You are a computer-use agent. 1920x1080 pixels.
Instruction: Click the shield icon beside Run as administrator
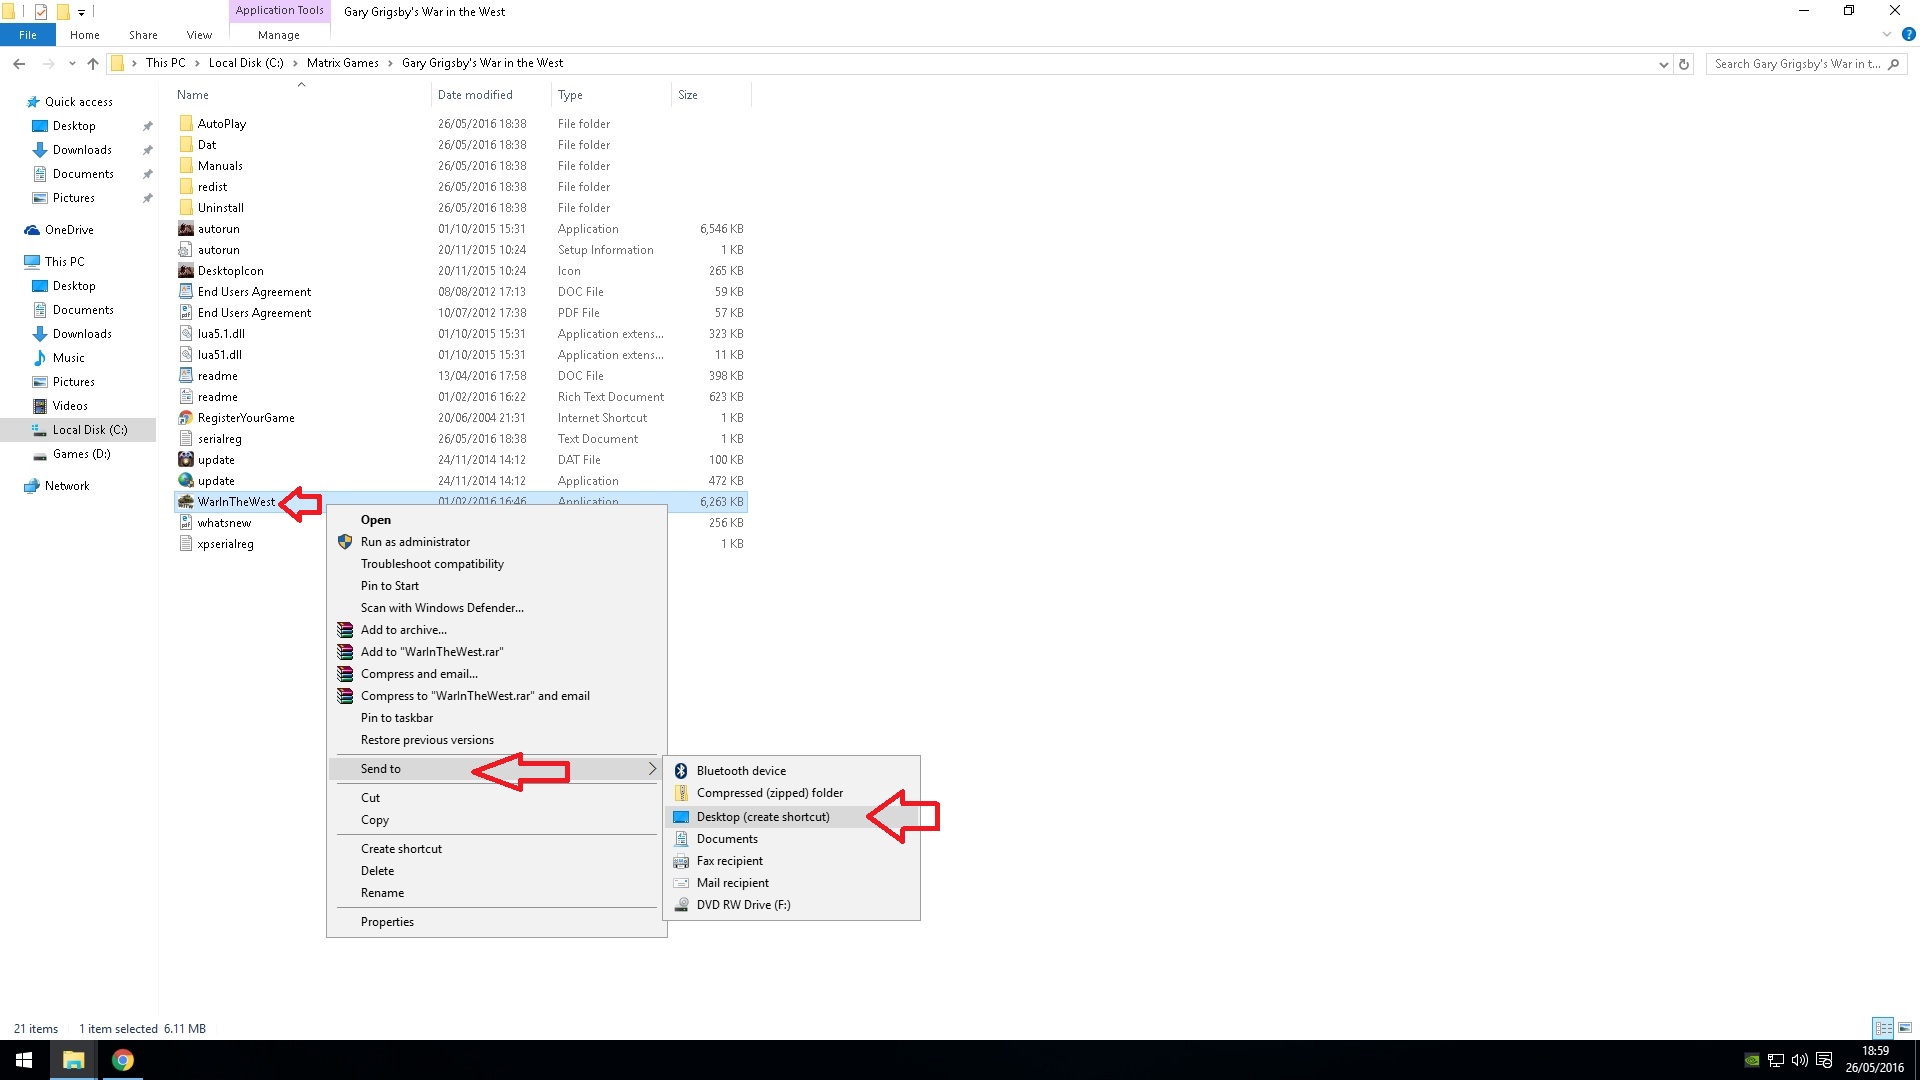click(345, 542)
